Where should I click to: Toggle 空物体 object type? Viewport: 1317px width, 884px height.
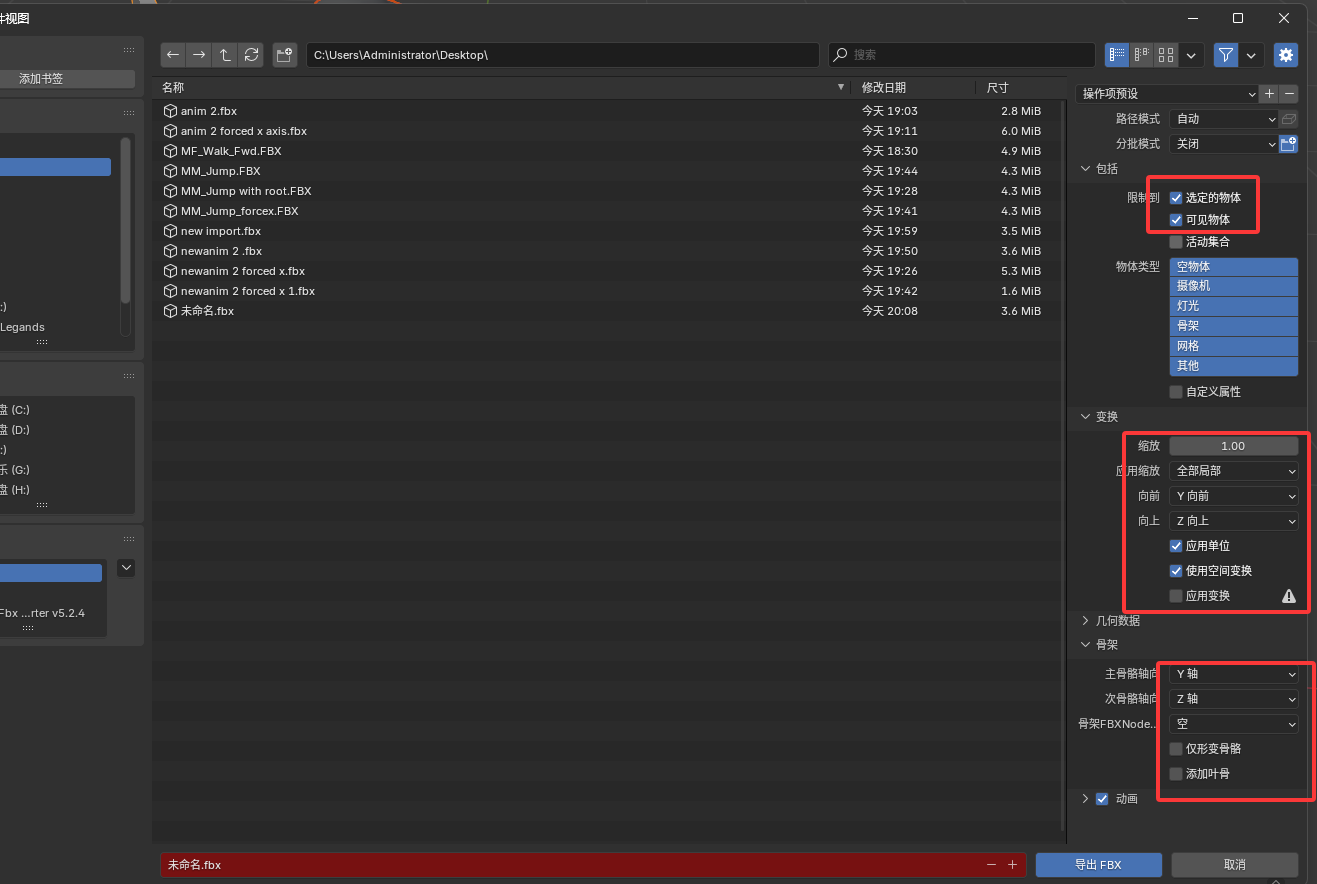coord(1234,267)
